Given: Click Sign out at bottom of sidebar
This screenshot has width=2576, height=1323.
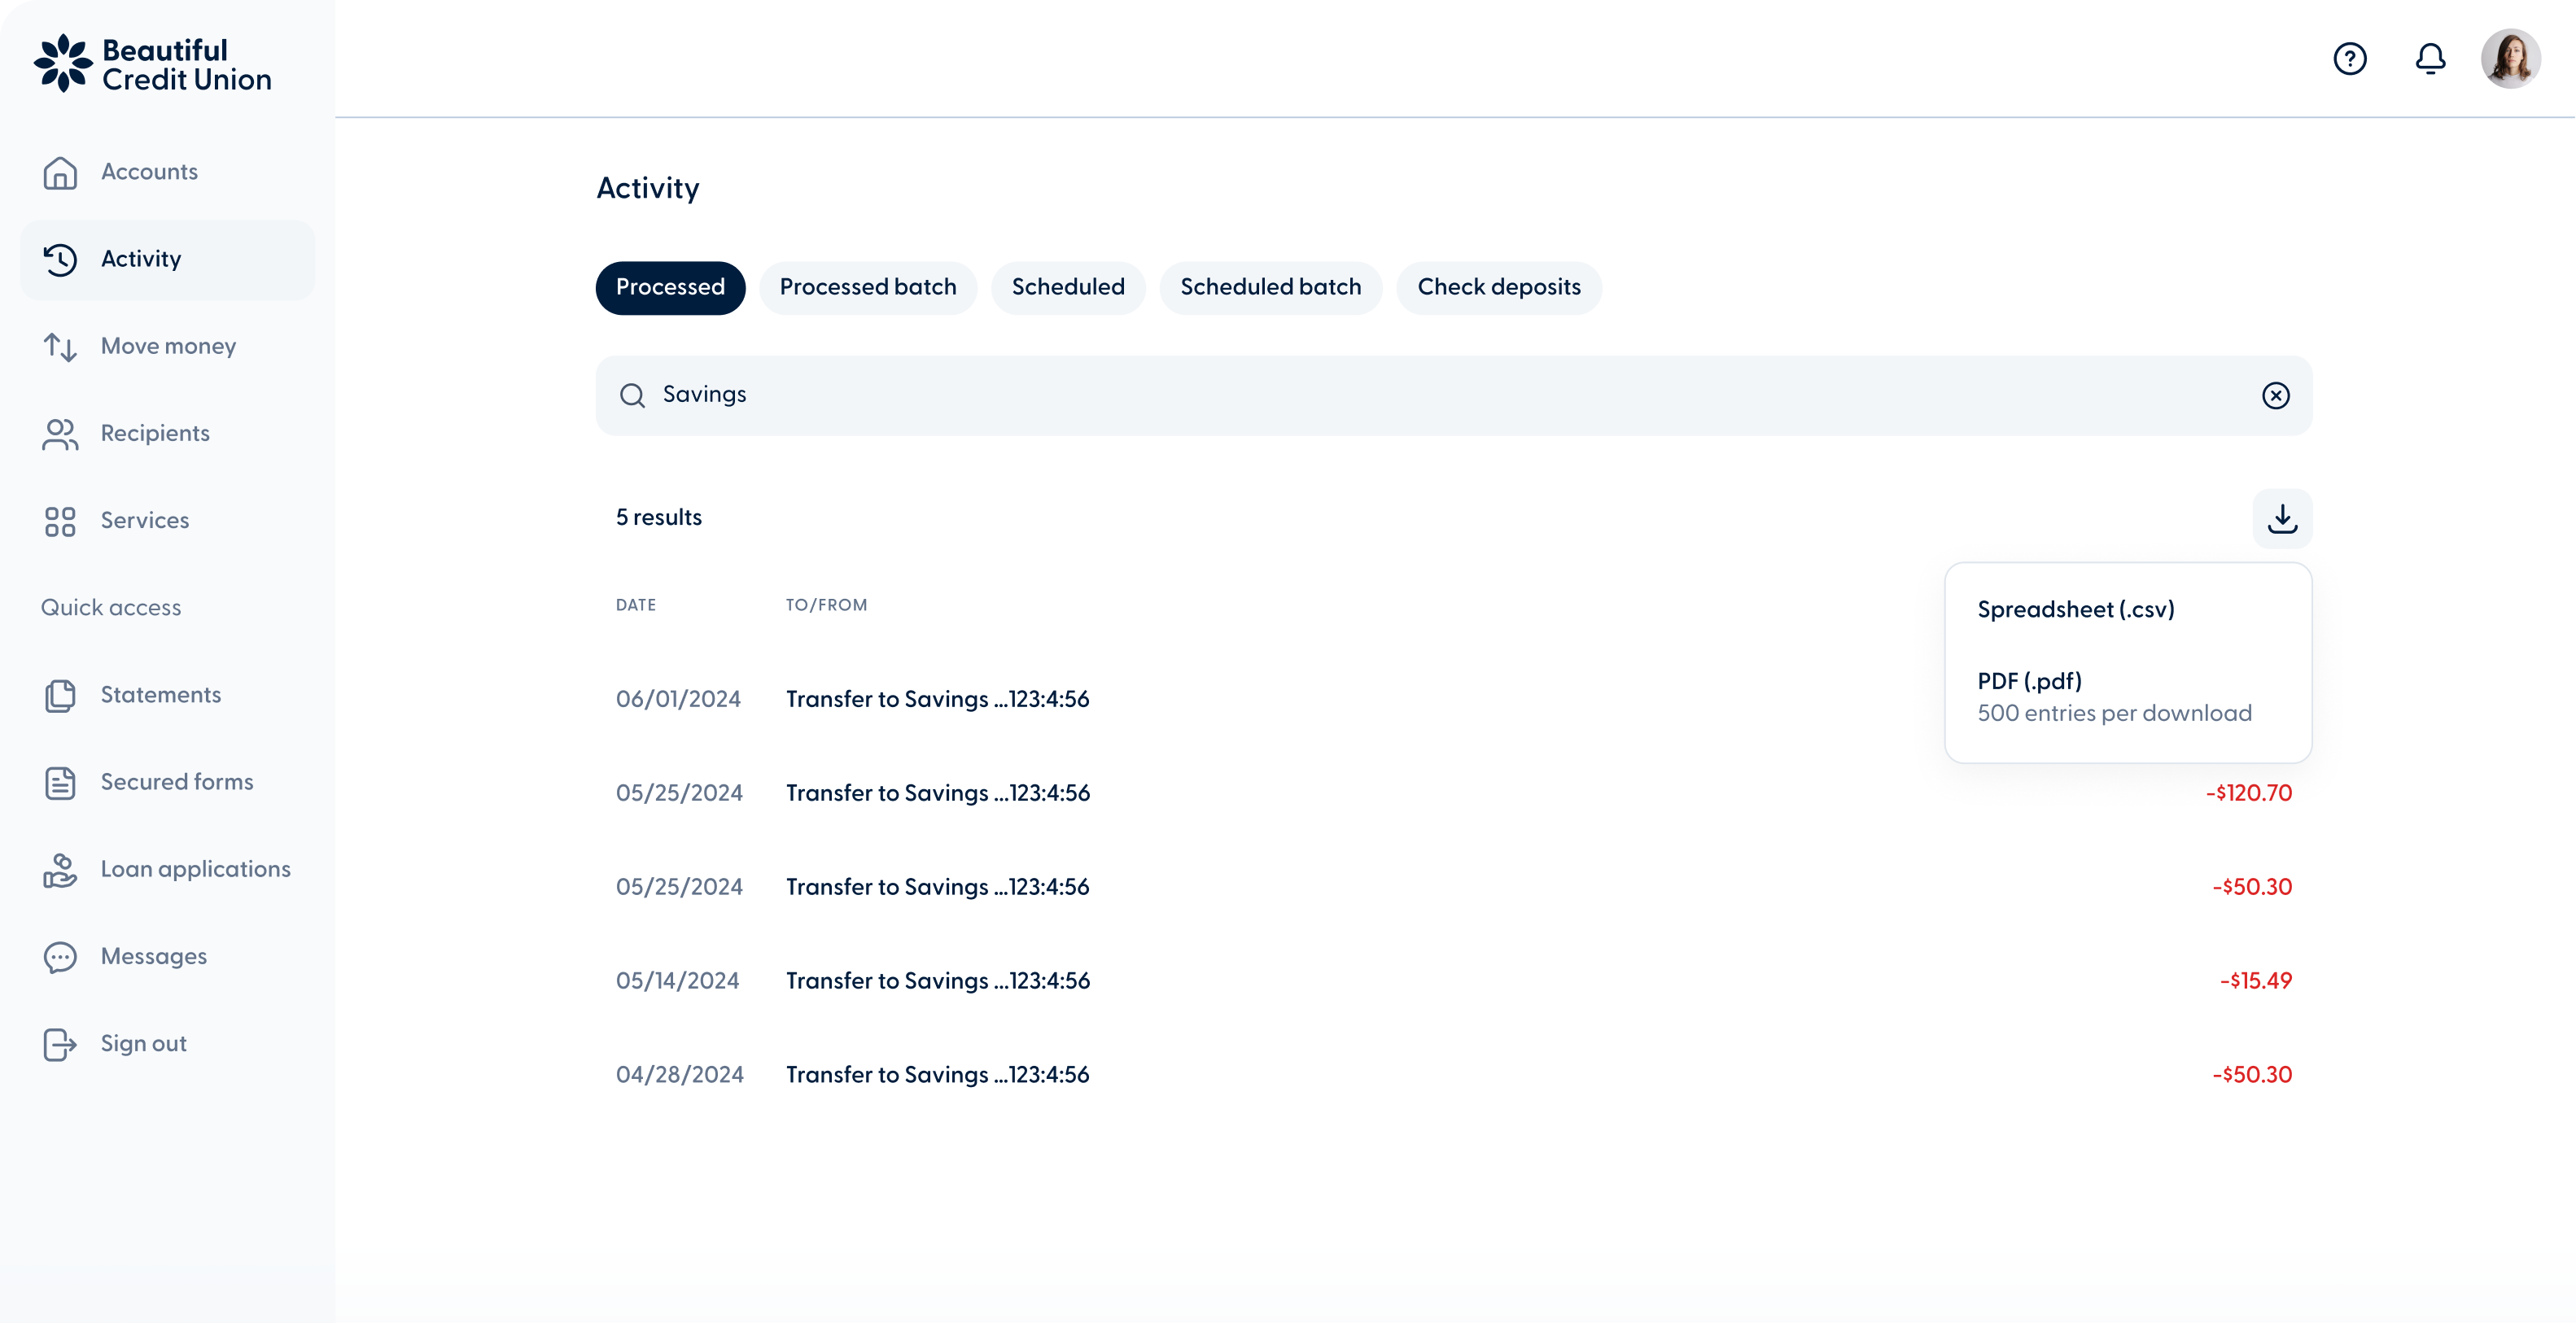Looking at the screenshot, I should click(x=143, y=1043).
